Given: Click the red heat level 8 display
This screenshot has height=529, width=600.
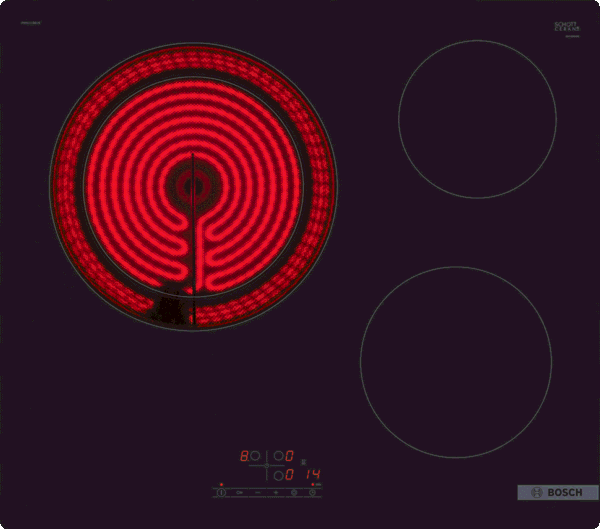Looking at the screenshot, I should [x=244, y=456].
